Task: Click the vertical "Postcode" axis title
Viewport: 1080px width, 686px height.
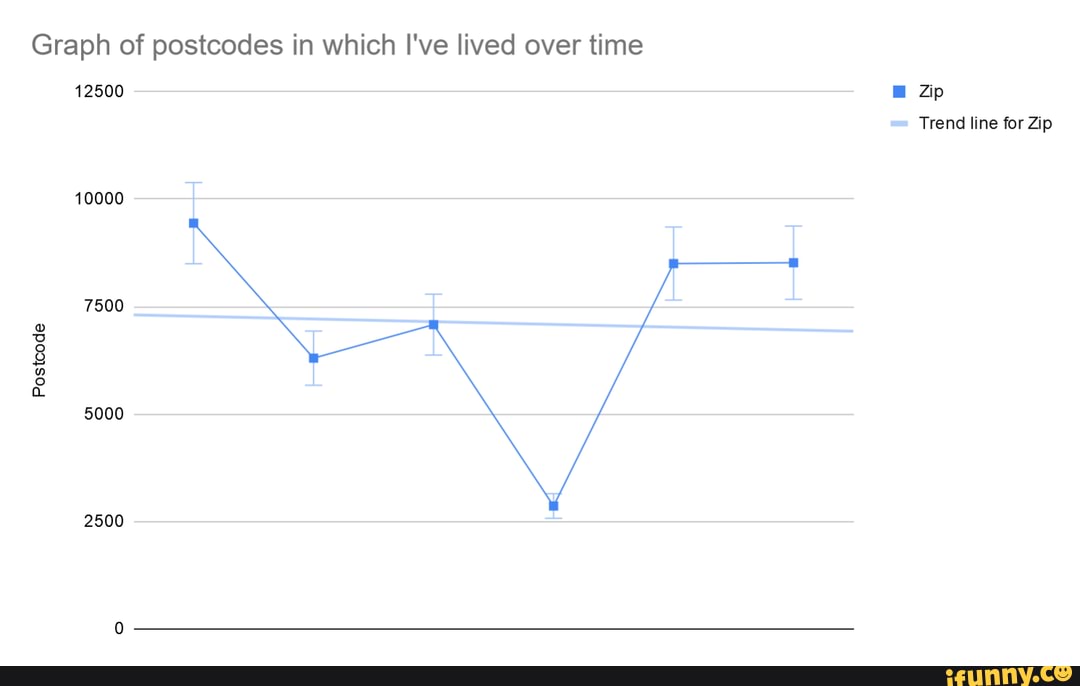Action: coord(39,360)
